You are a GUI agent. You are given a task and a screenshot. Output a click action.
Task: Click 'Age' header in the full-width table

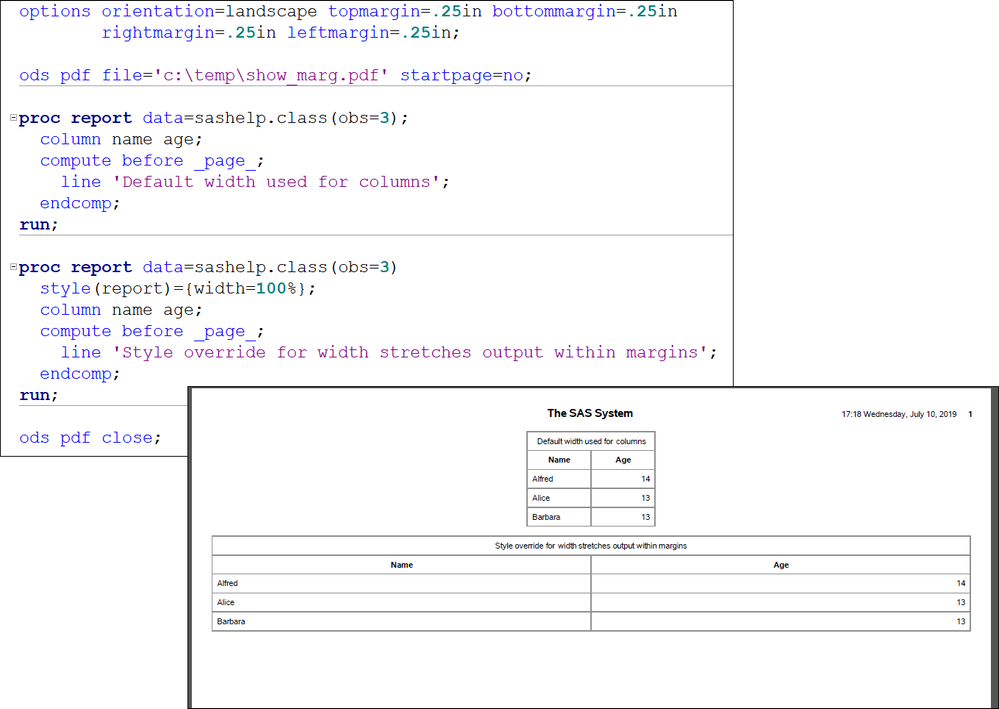(x=781, y=565)
